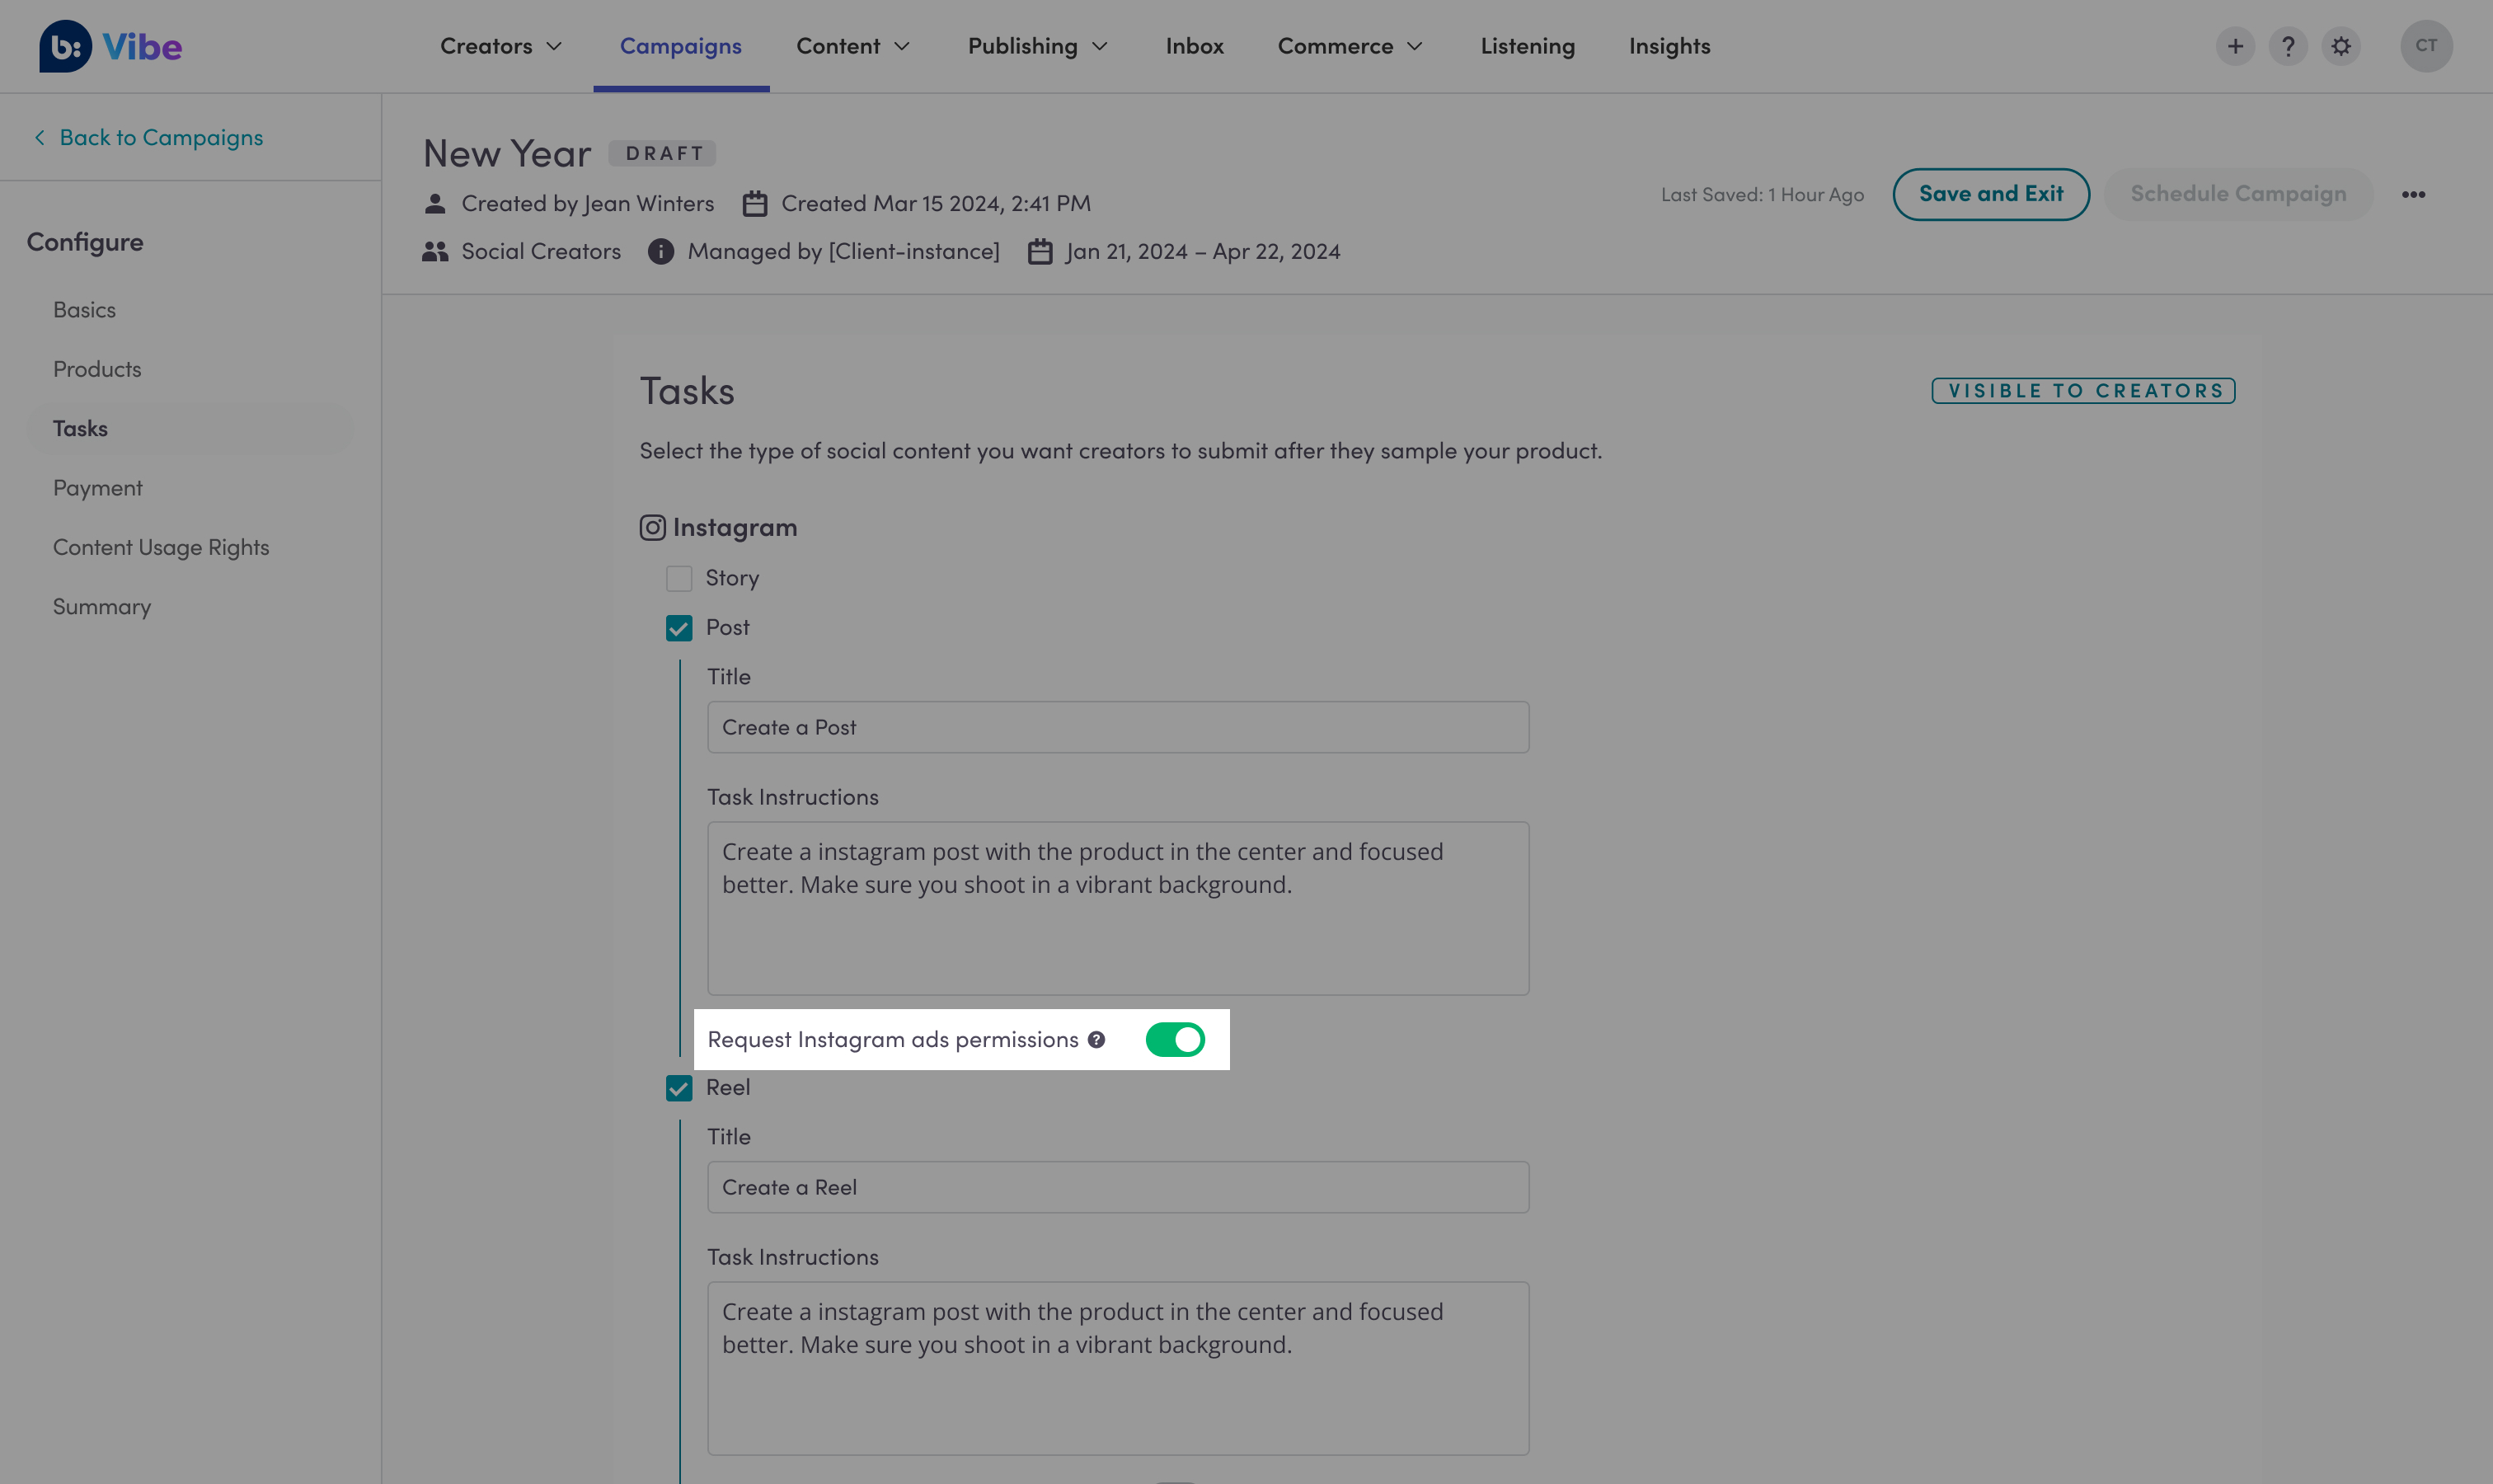Click the CT user avatar
This screenshot has width=2493, height=1484.
[x=2426, y=46]
